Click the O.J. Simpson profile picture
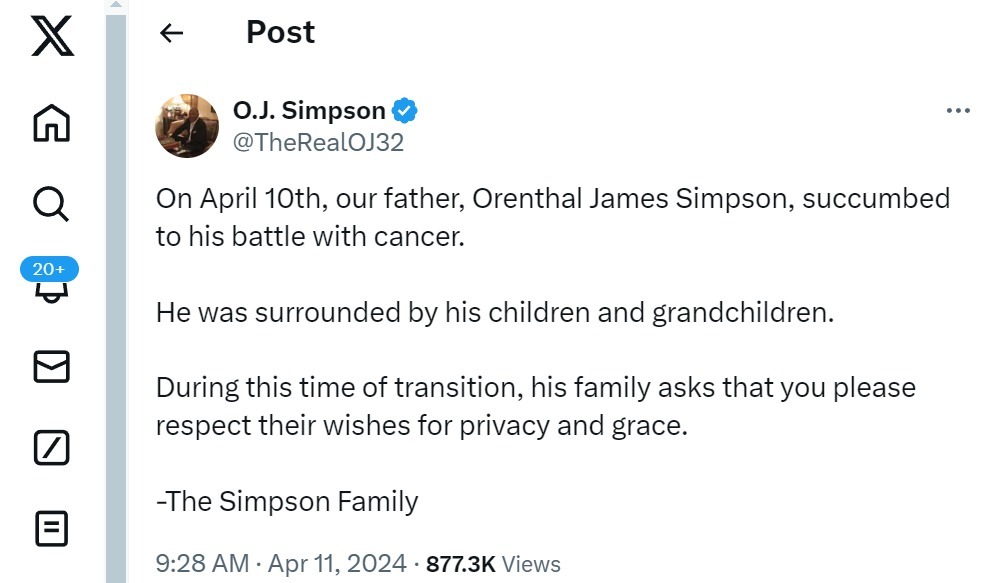This screenshot has width=997, height=583. point(187,126)
